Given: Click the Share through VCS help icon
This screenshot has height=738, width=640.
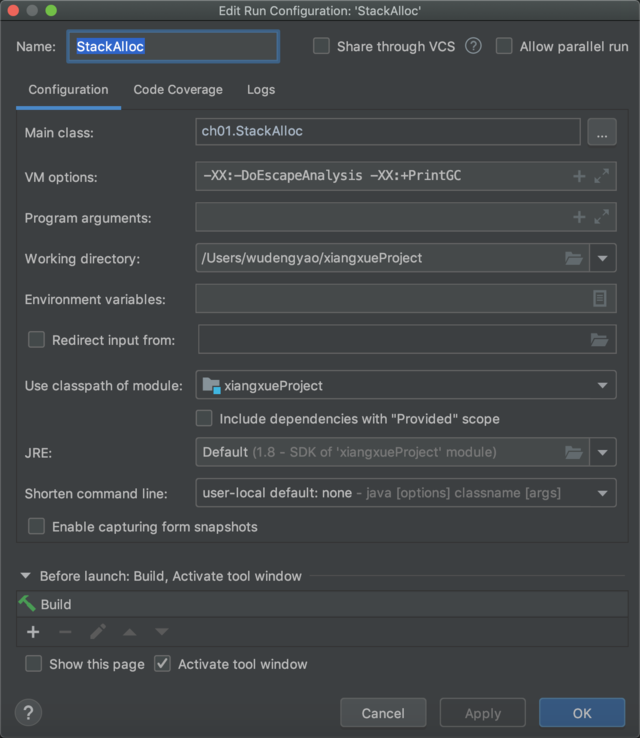Looking at the screenshot, I should click(x=474, y=46).
